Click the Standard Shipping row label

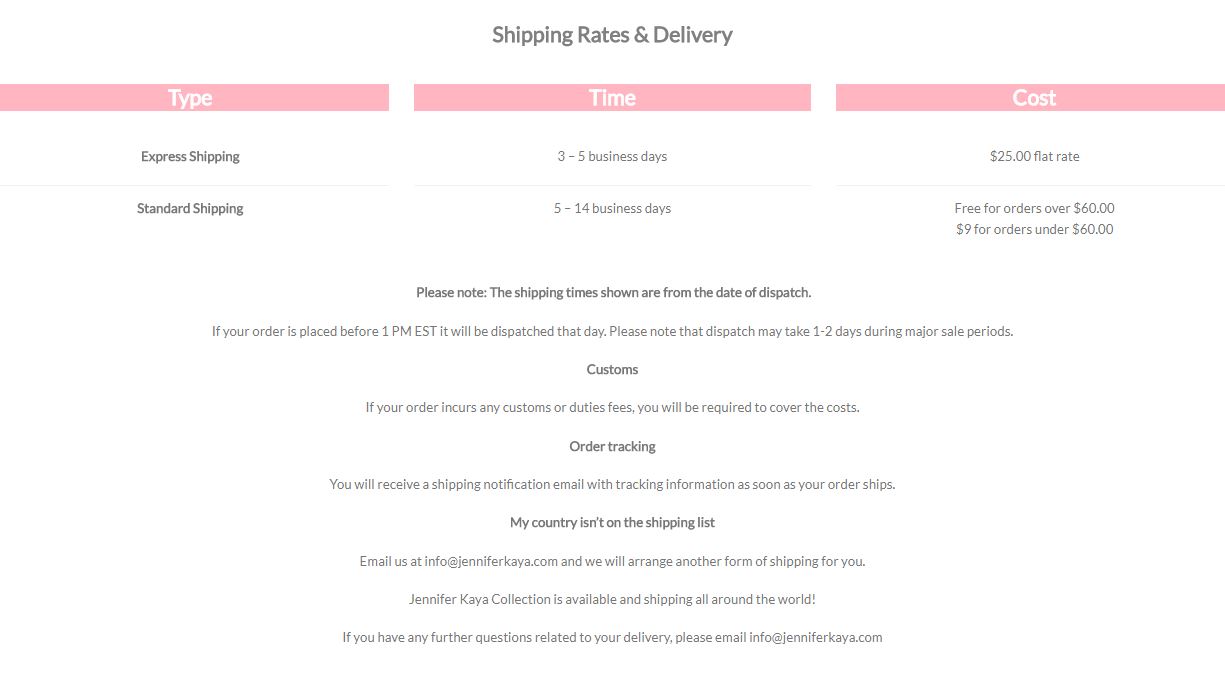click(190, 208)
